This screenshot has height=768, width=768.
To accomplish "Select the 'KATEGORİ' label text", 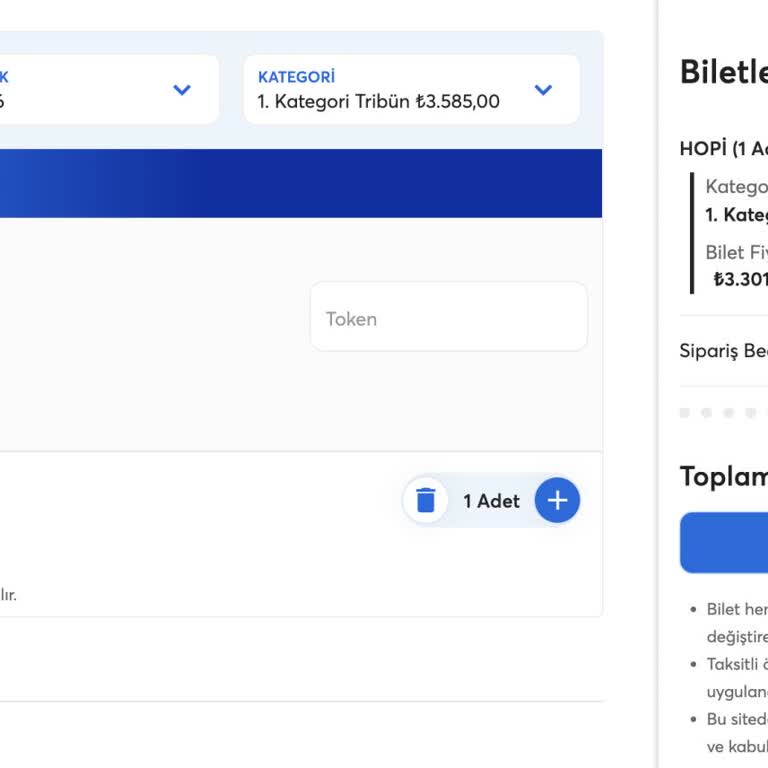I will 296,77.
